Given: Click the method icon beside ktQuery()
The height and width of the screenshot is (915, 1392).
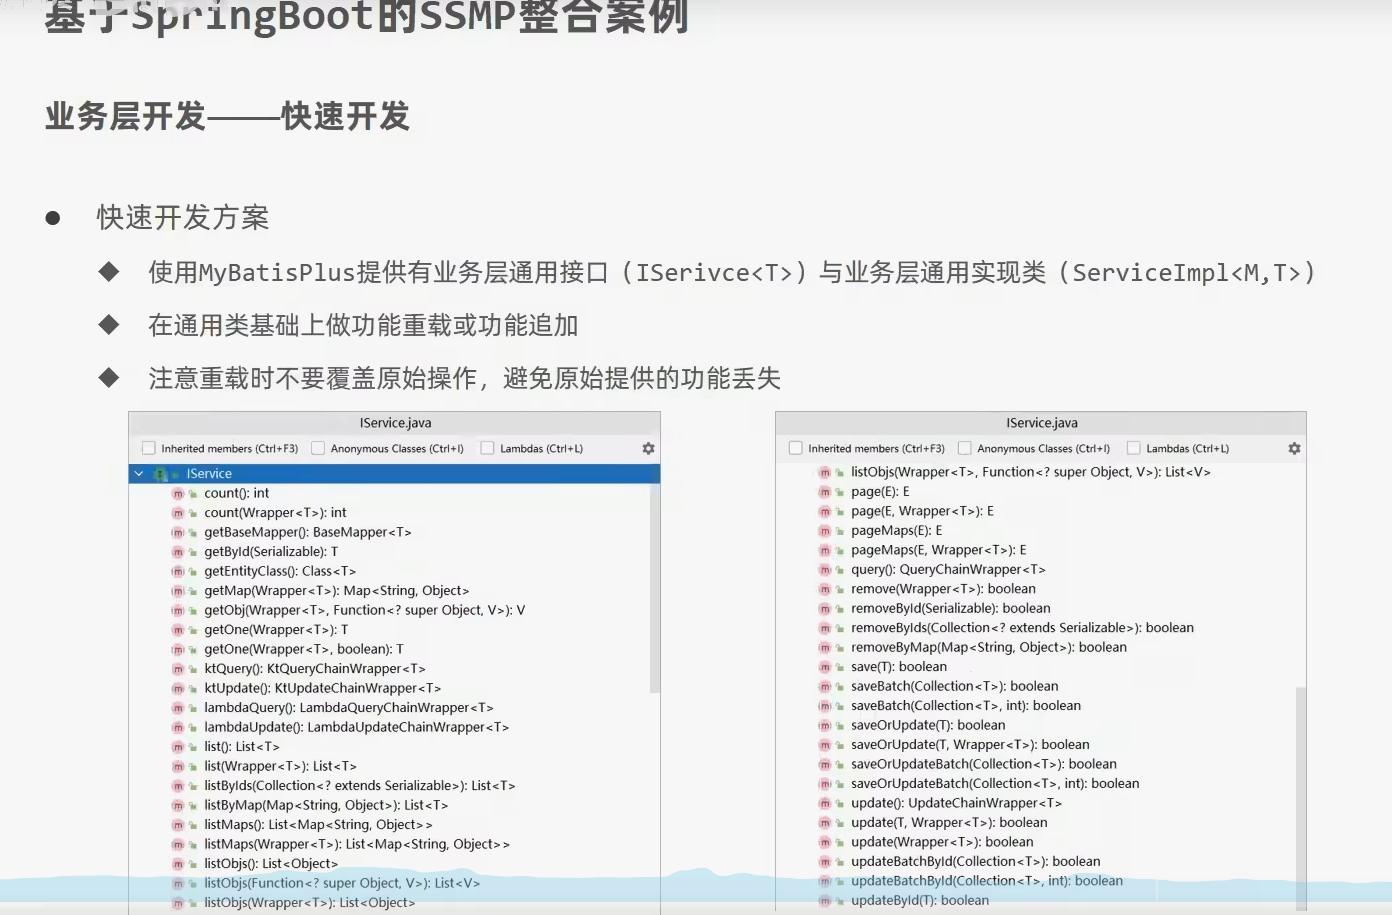Looking at the screenshot, I should [x=178, y=669].
